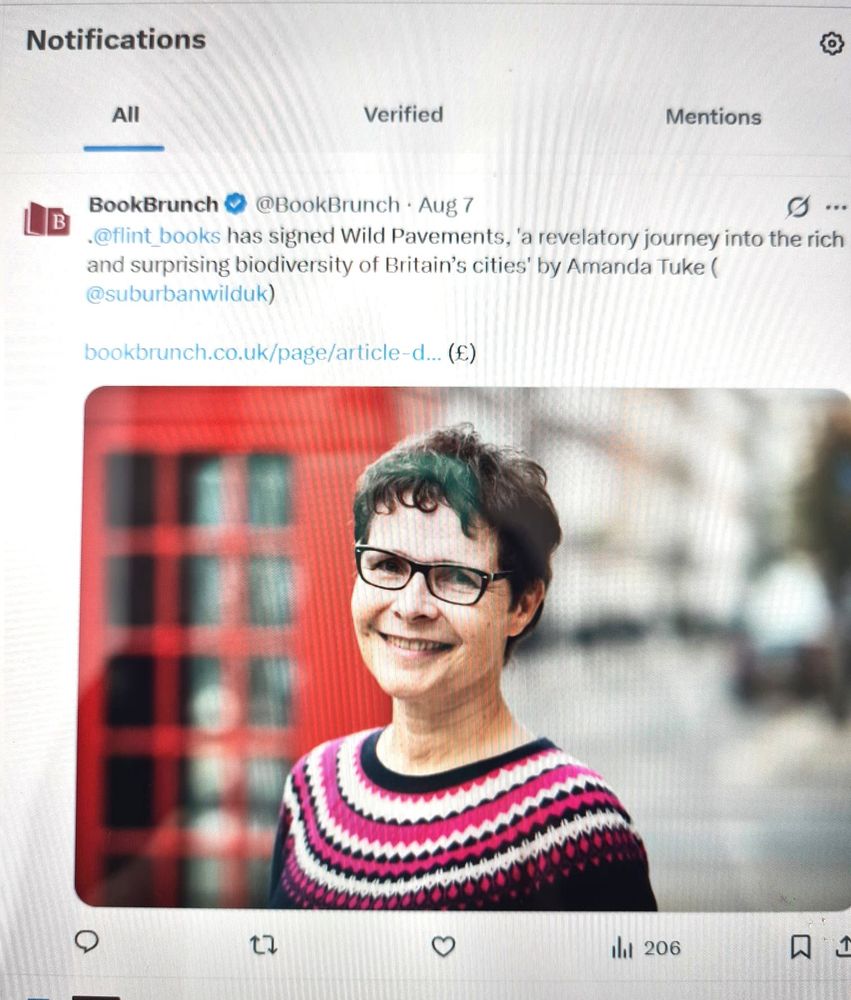View tweet analytics showing 206 views

(x=646, y=948)
